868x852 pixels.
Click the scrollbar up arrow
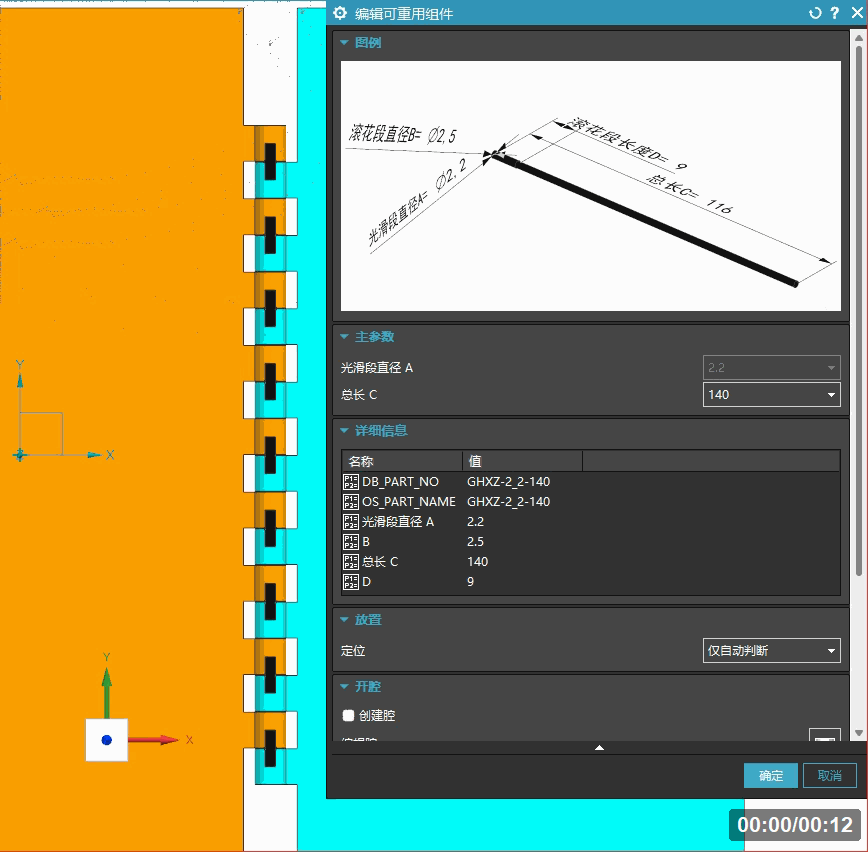pyautogui.click(x=859, y=38)
